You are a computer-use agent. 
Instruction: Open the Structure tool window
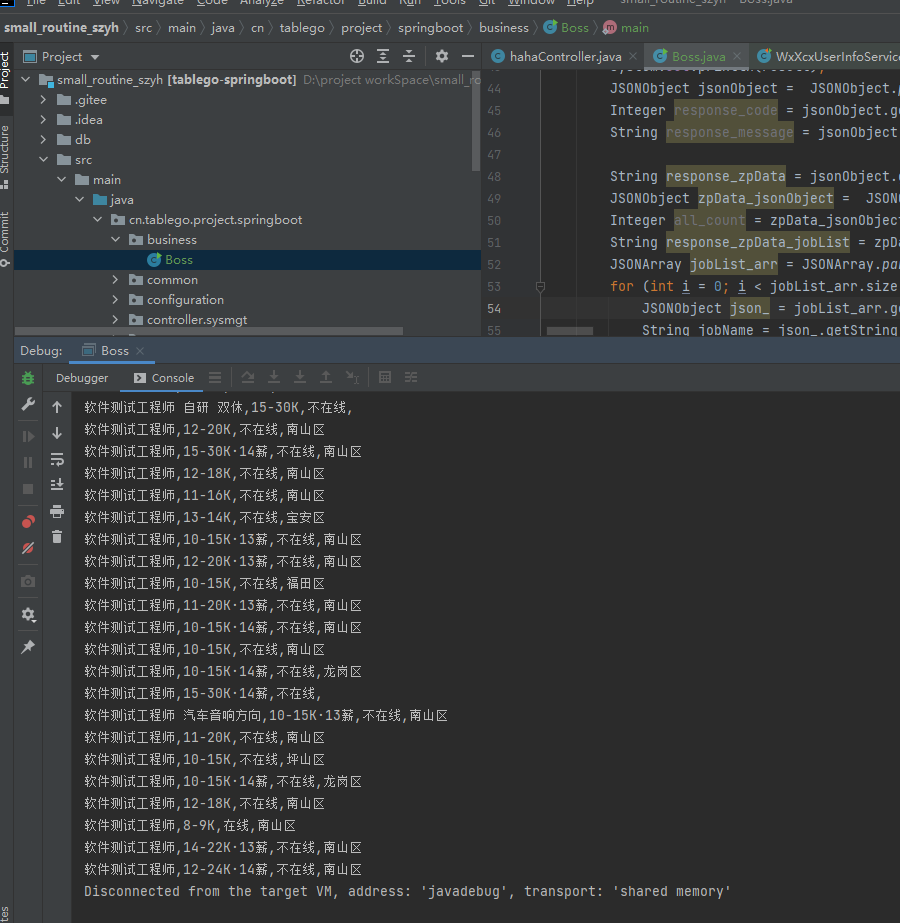[5, 156]
